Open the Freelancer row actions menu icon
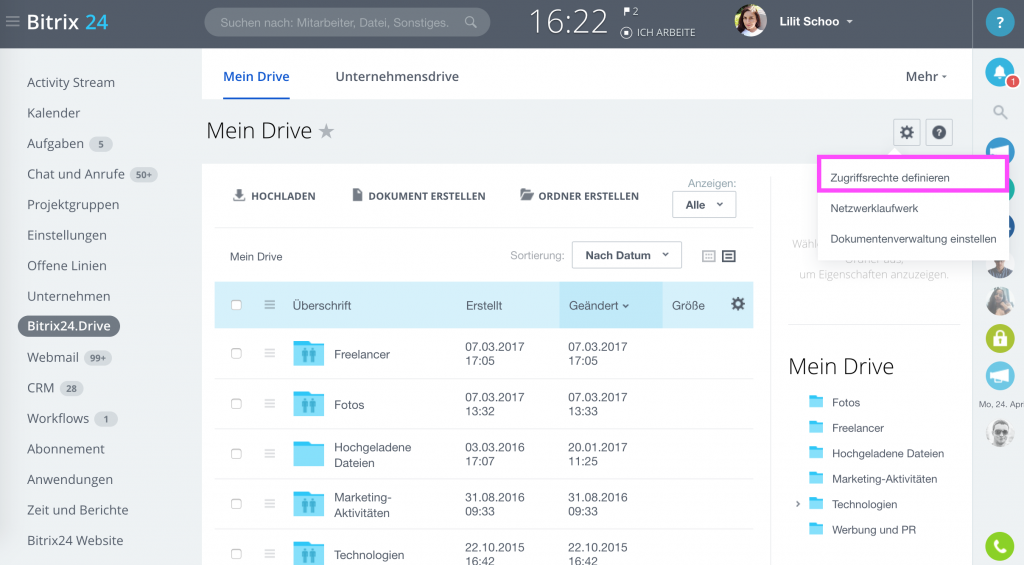 270,353
